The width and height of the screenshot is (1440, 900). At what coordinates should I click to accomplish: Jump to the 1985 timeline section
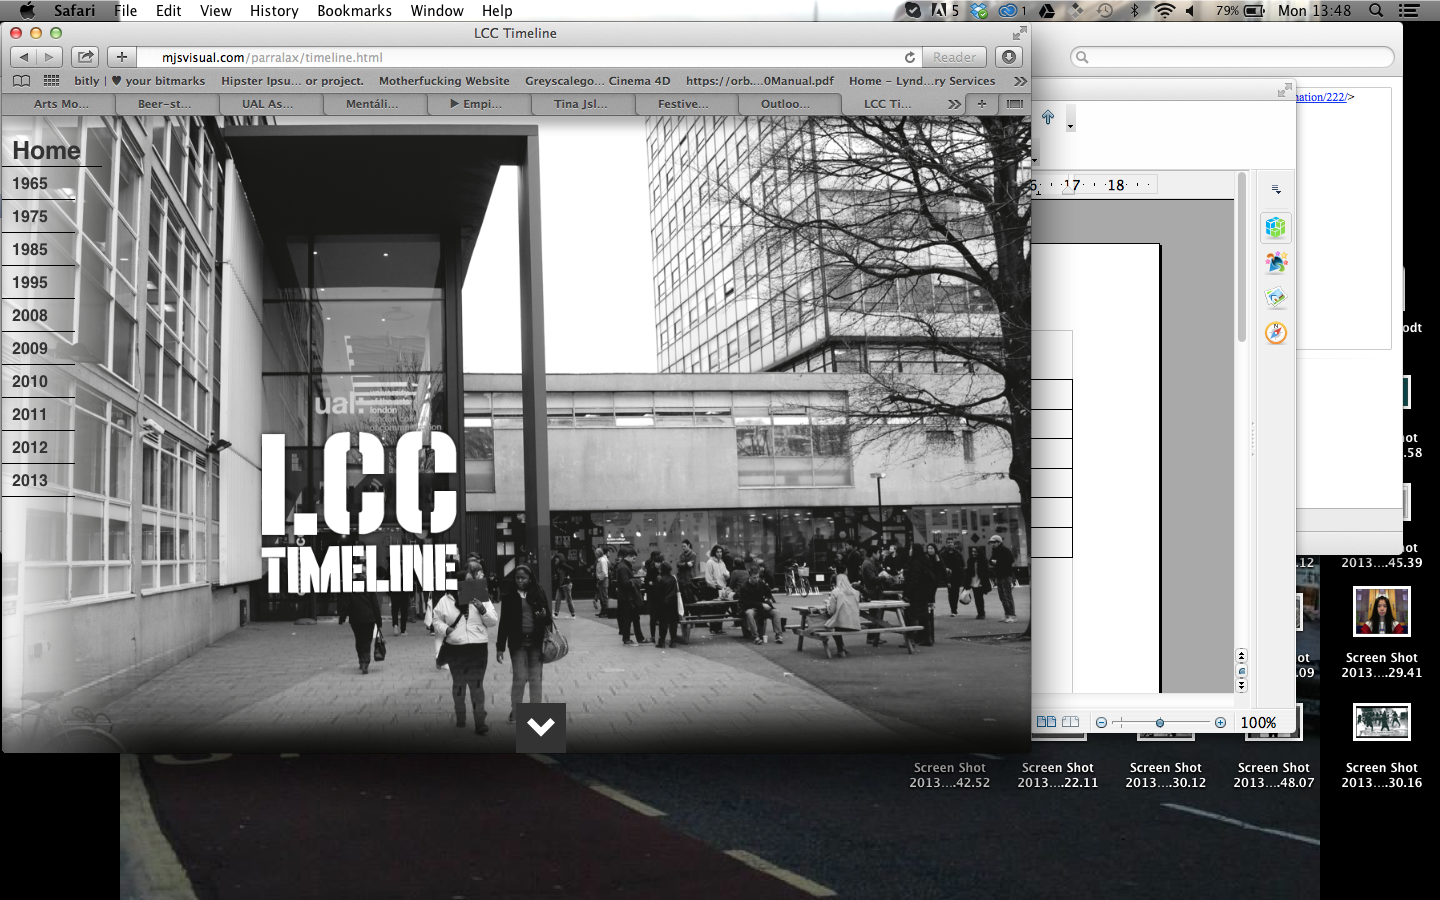point(30,249)
